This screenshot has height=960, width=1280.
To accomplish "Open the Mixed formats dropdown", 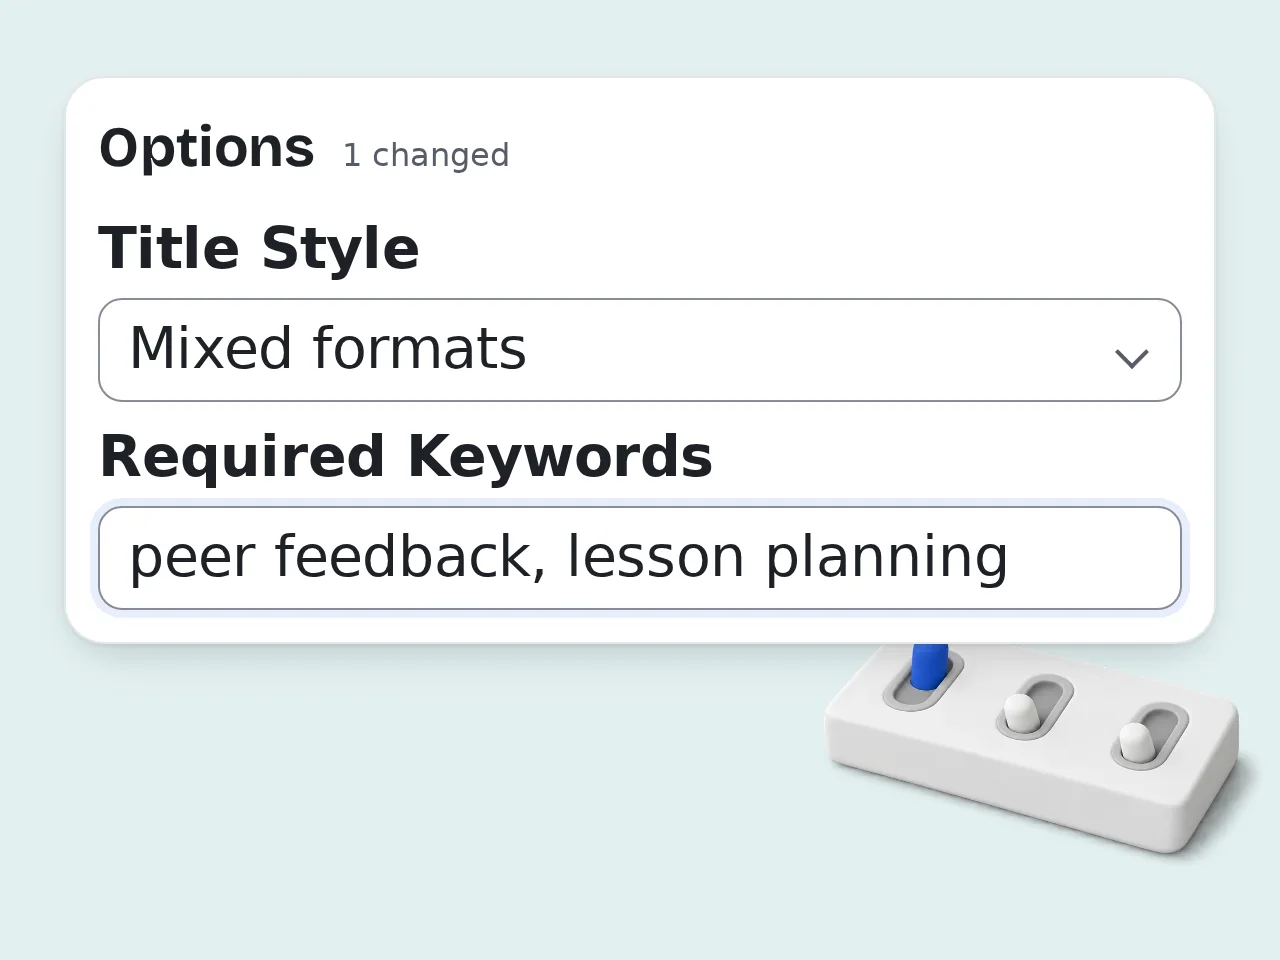I will coord(640,350).
